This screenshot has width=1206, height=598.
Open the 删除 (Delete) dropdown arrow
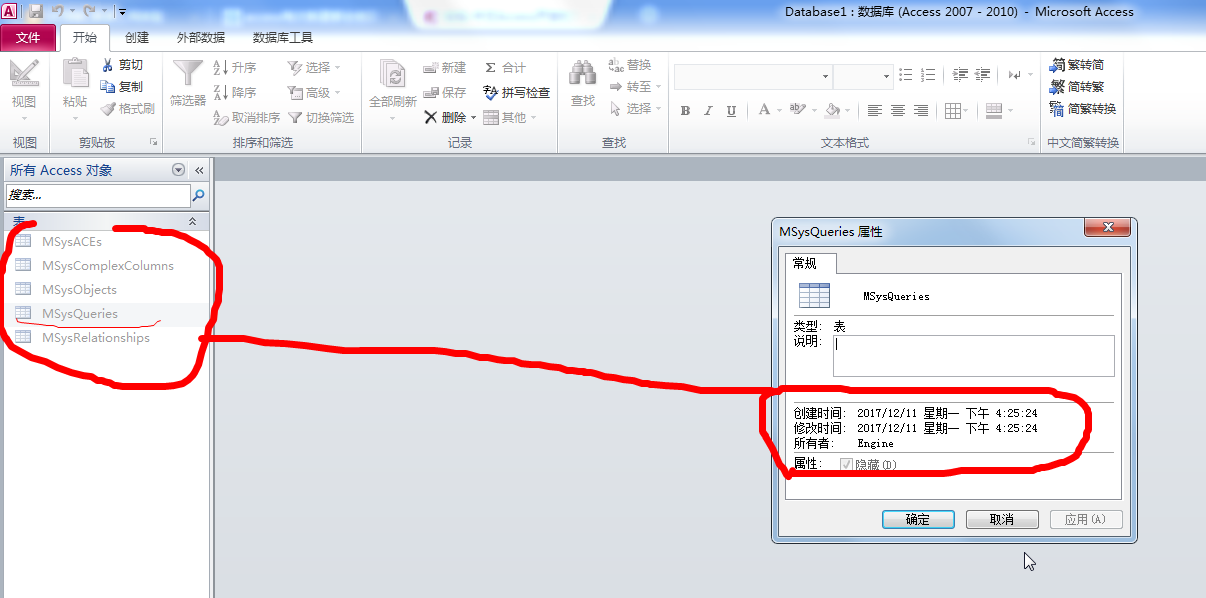[472, 117]
